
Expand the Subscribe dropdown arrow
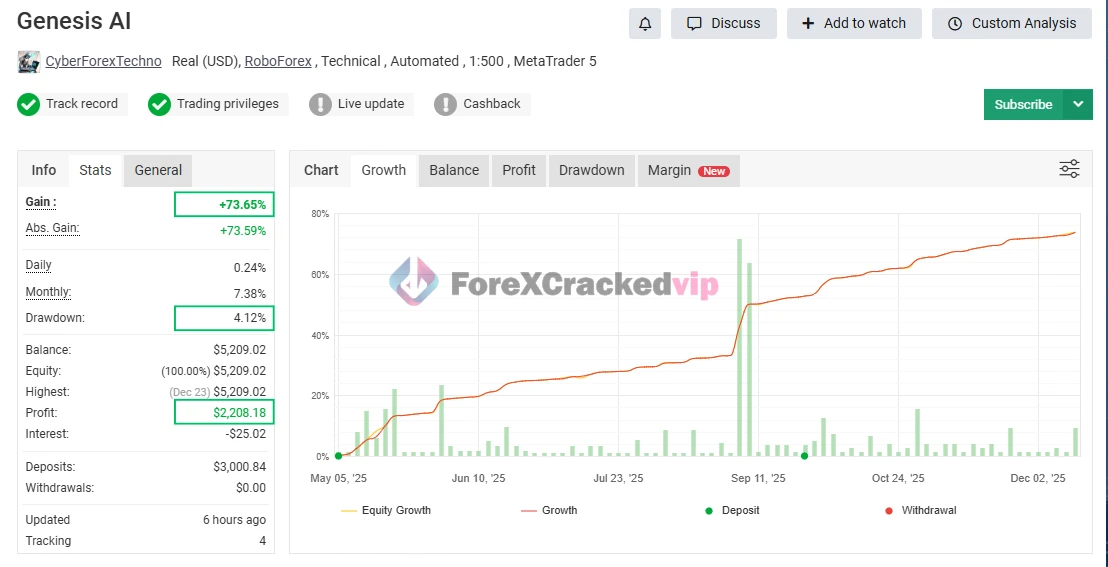pos(1078,105)
